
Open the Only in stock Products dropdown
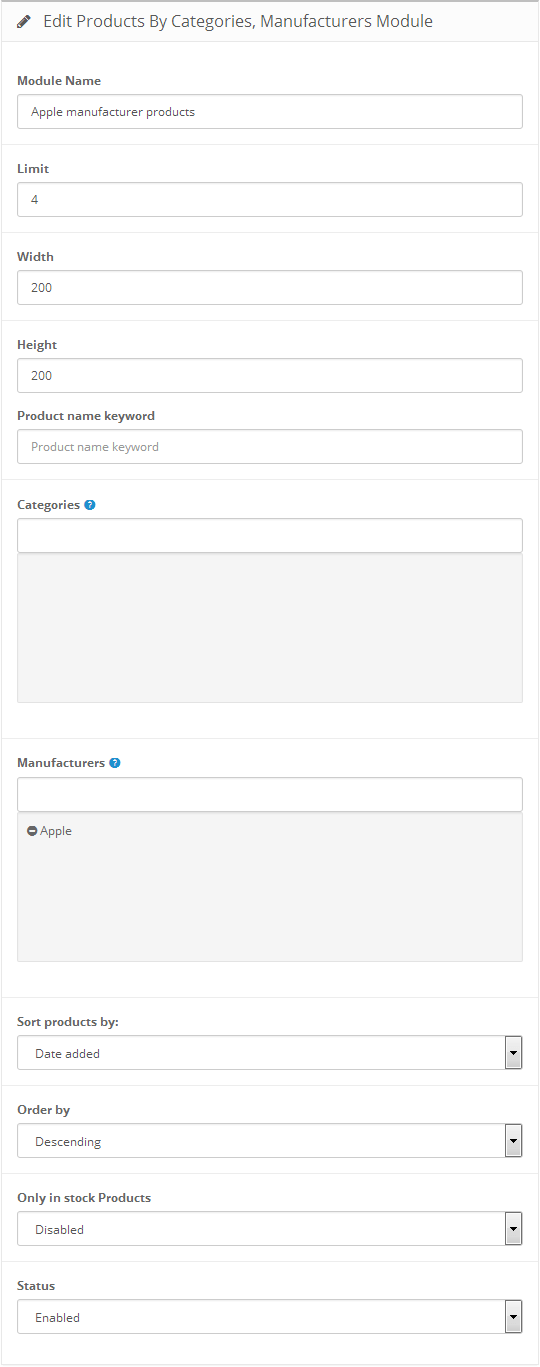click(270, 1229)
